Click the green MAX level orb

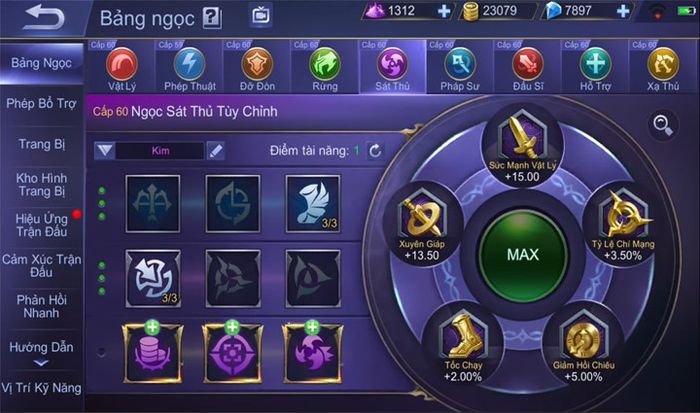[x=522, y=254]
